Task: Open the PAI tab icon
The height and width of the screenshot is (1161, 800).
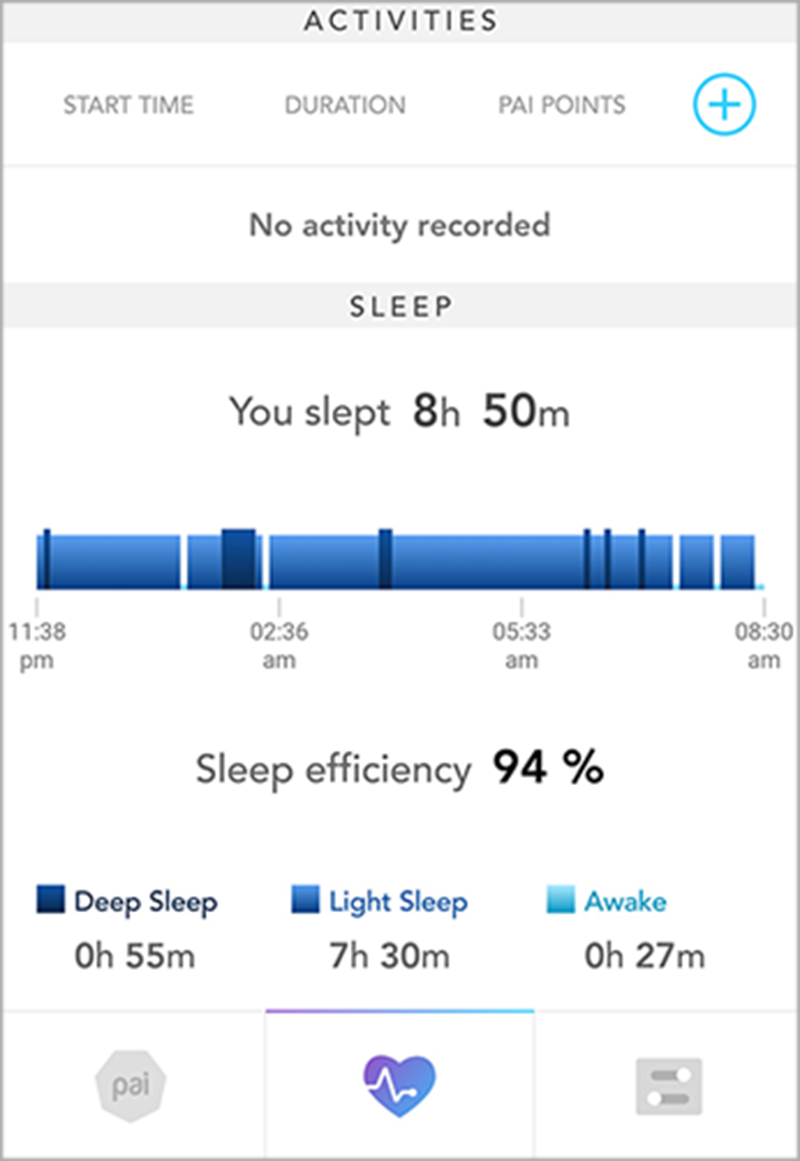Action: point(131,1085)
